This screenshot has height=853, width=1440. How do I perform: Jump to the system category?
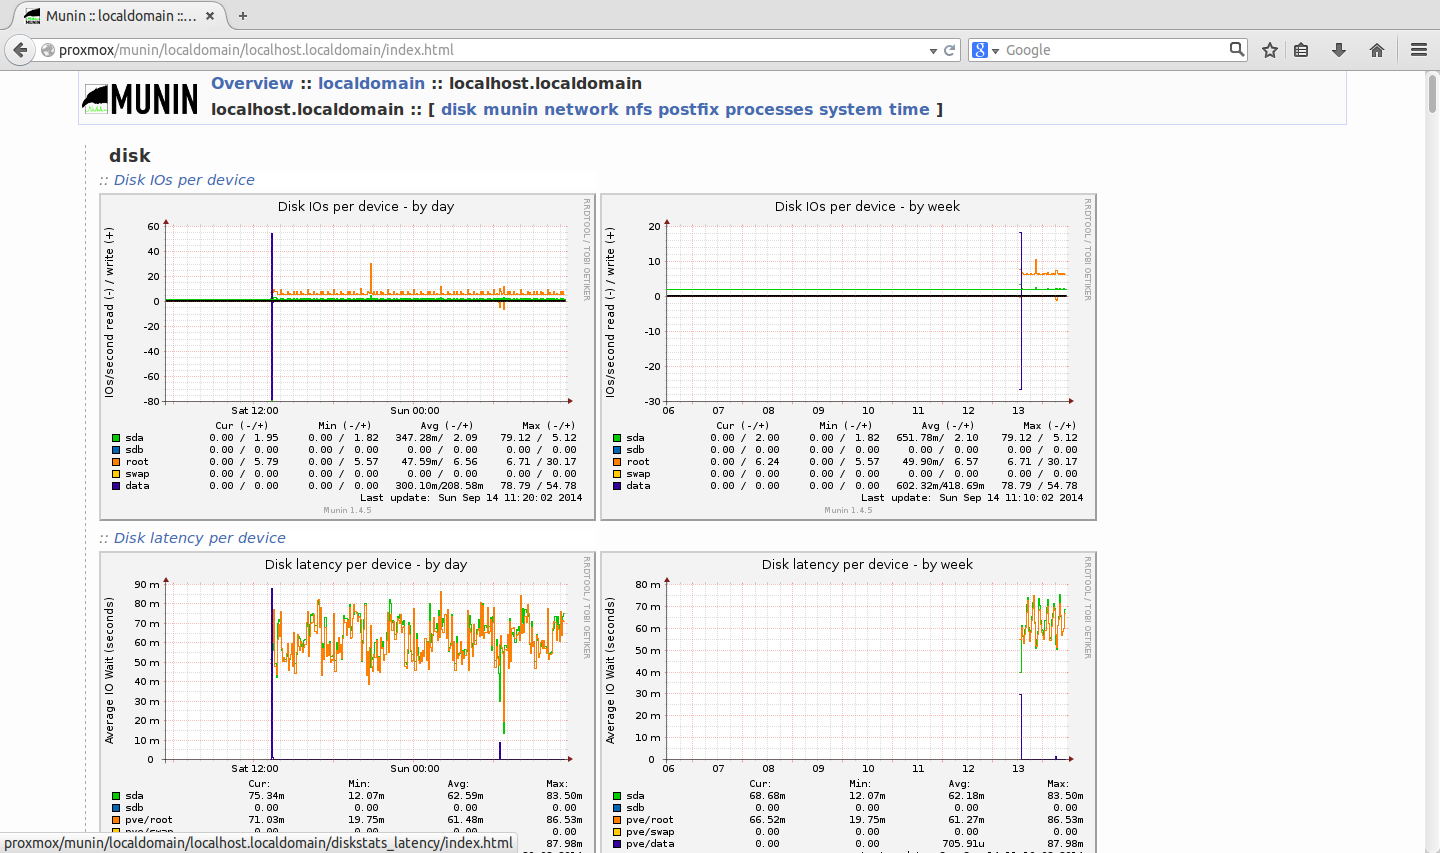[x=850, y=110]
